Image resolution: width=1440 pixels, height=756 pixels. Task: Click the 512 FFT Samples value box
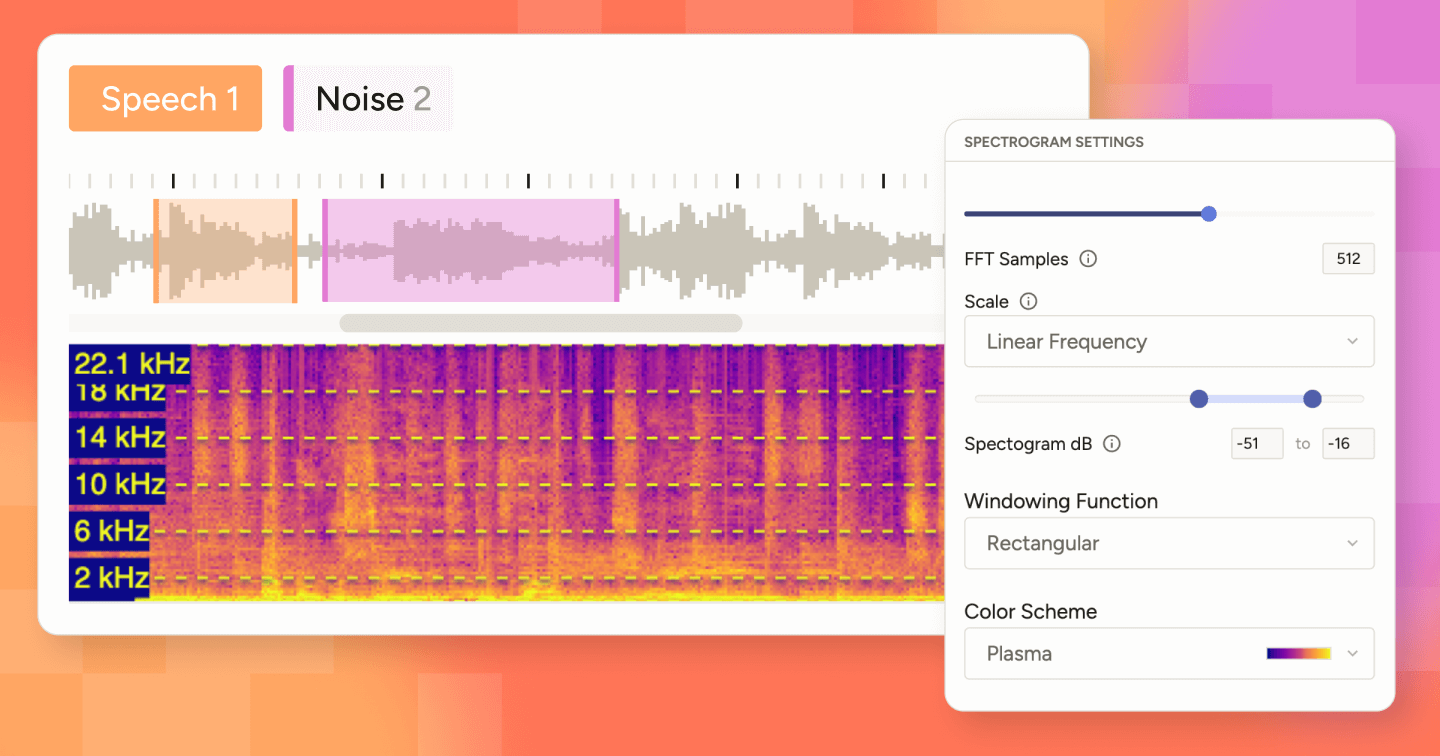click(x=1347, y=258)
